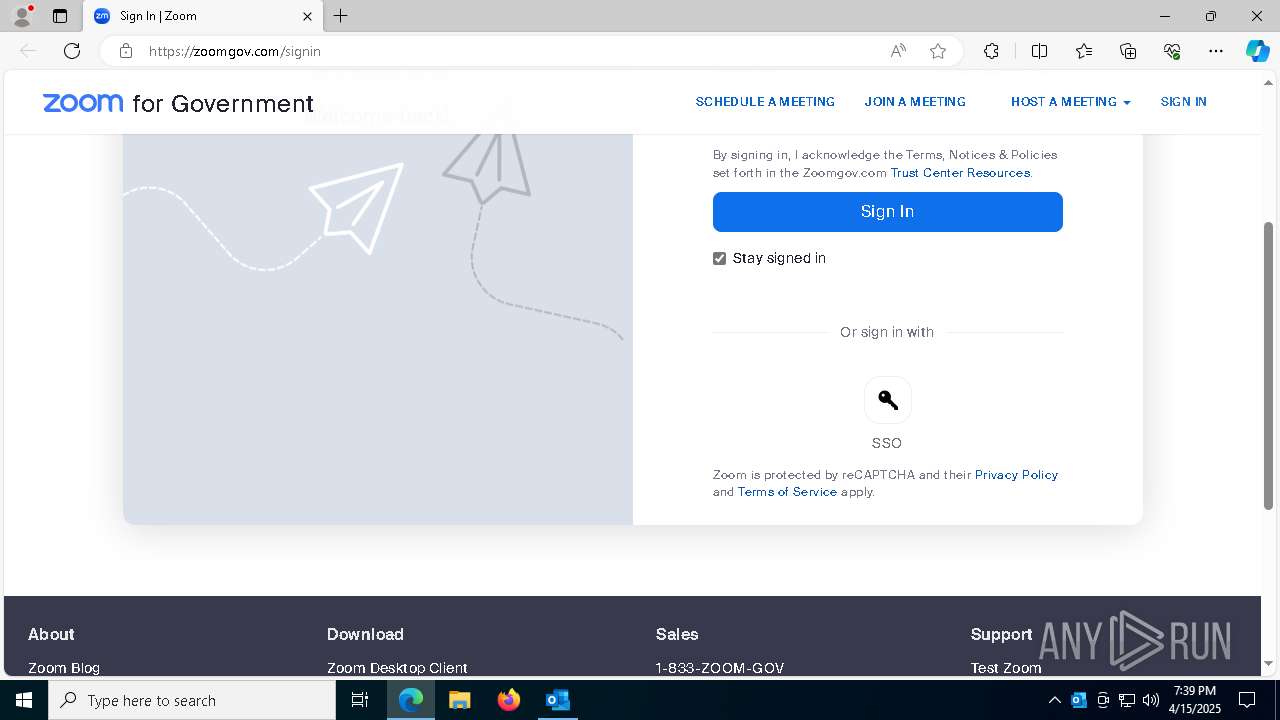Click the page vertical scrollbar thumb
This screenshot has height=720, width=1280.
(x=1269, y=365)
